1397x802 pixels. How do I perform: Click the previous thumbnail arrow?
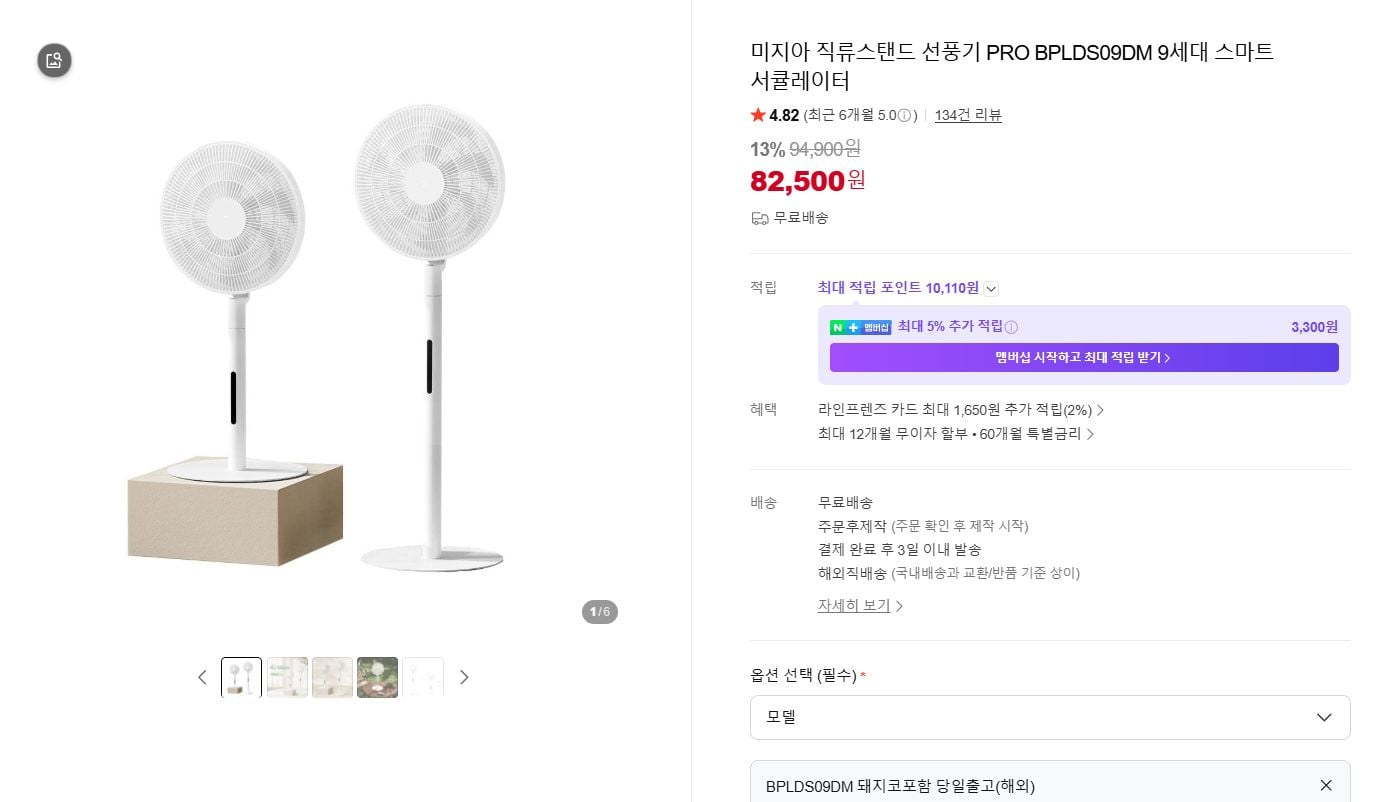[x=202, y=677]
